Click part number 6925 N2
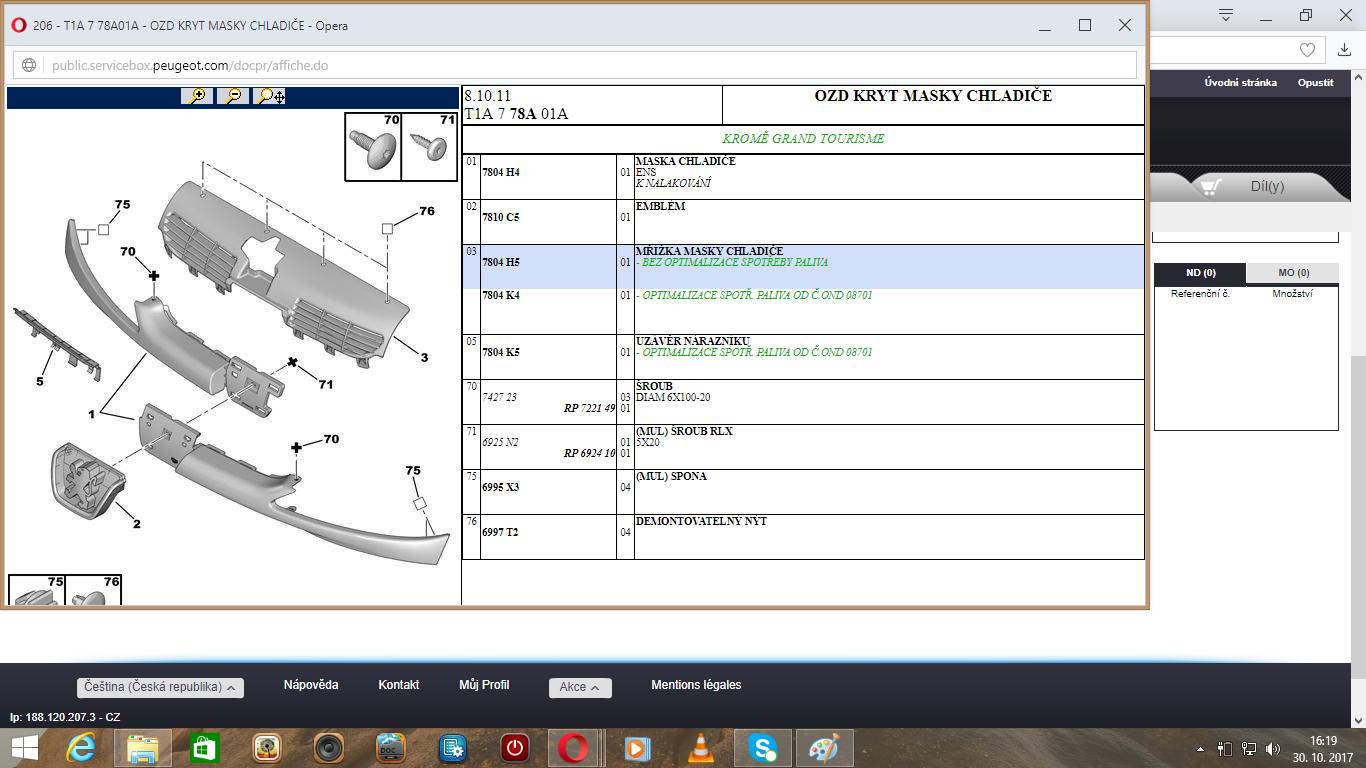 500,442
